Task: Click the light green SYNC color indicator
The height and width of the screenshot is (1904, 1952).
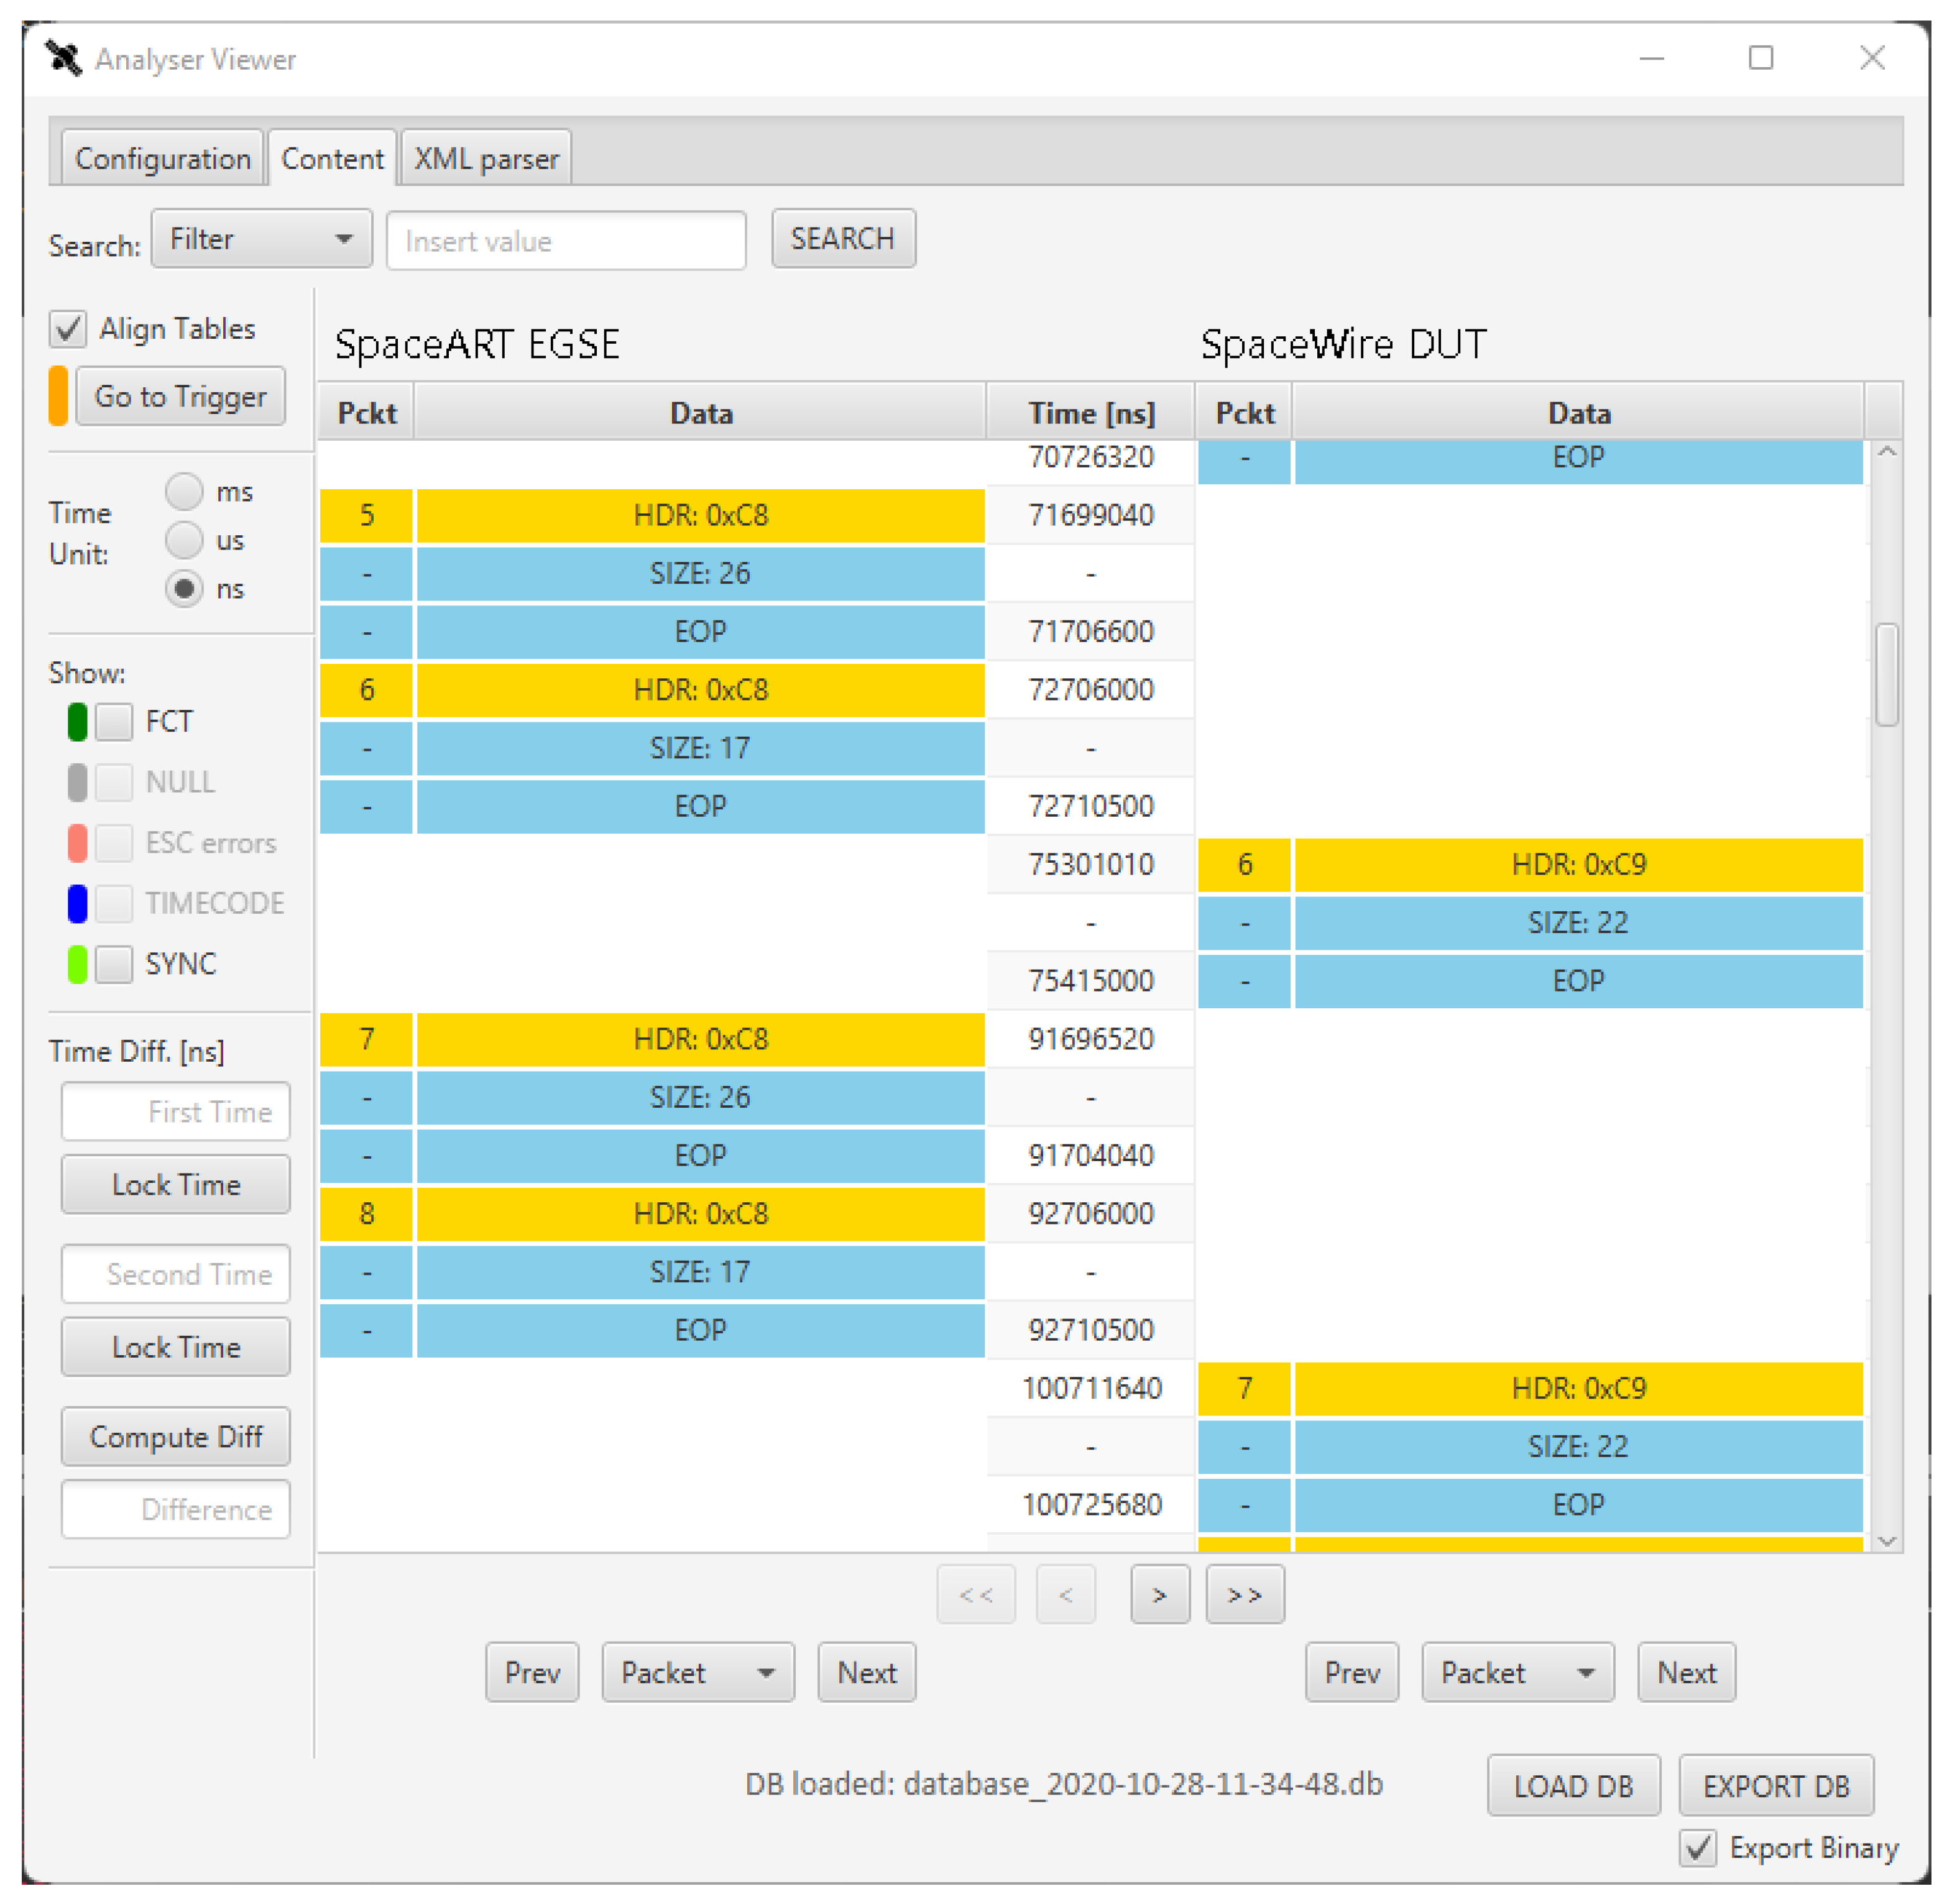Action: point(77,964)
